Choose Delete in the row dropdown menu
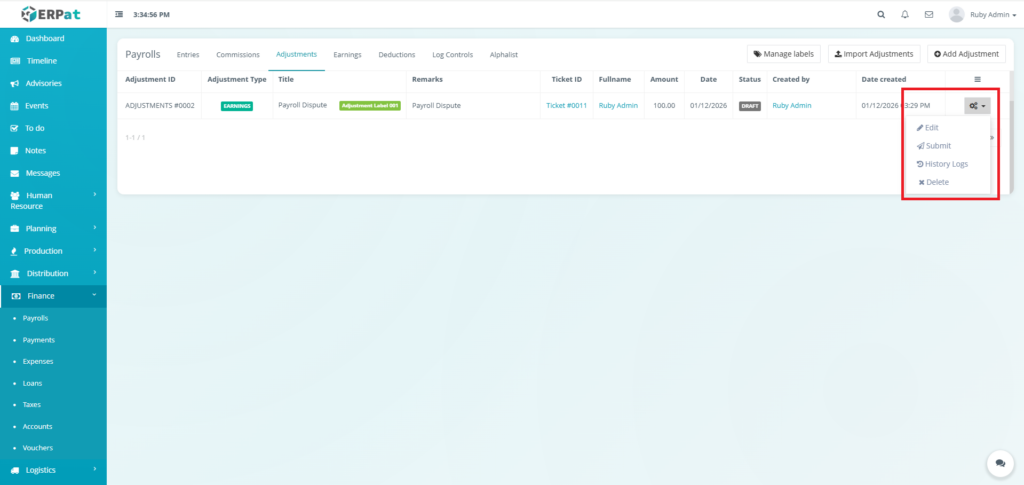The height and width of the screenshot is (485, 1024). point(936,182)
